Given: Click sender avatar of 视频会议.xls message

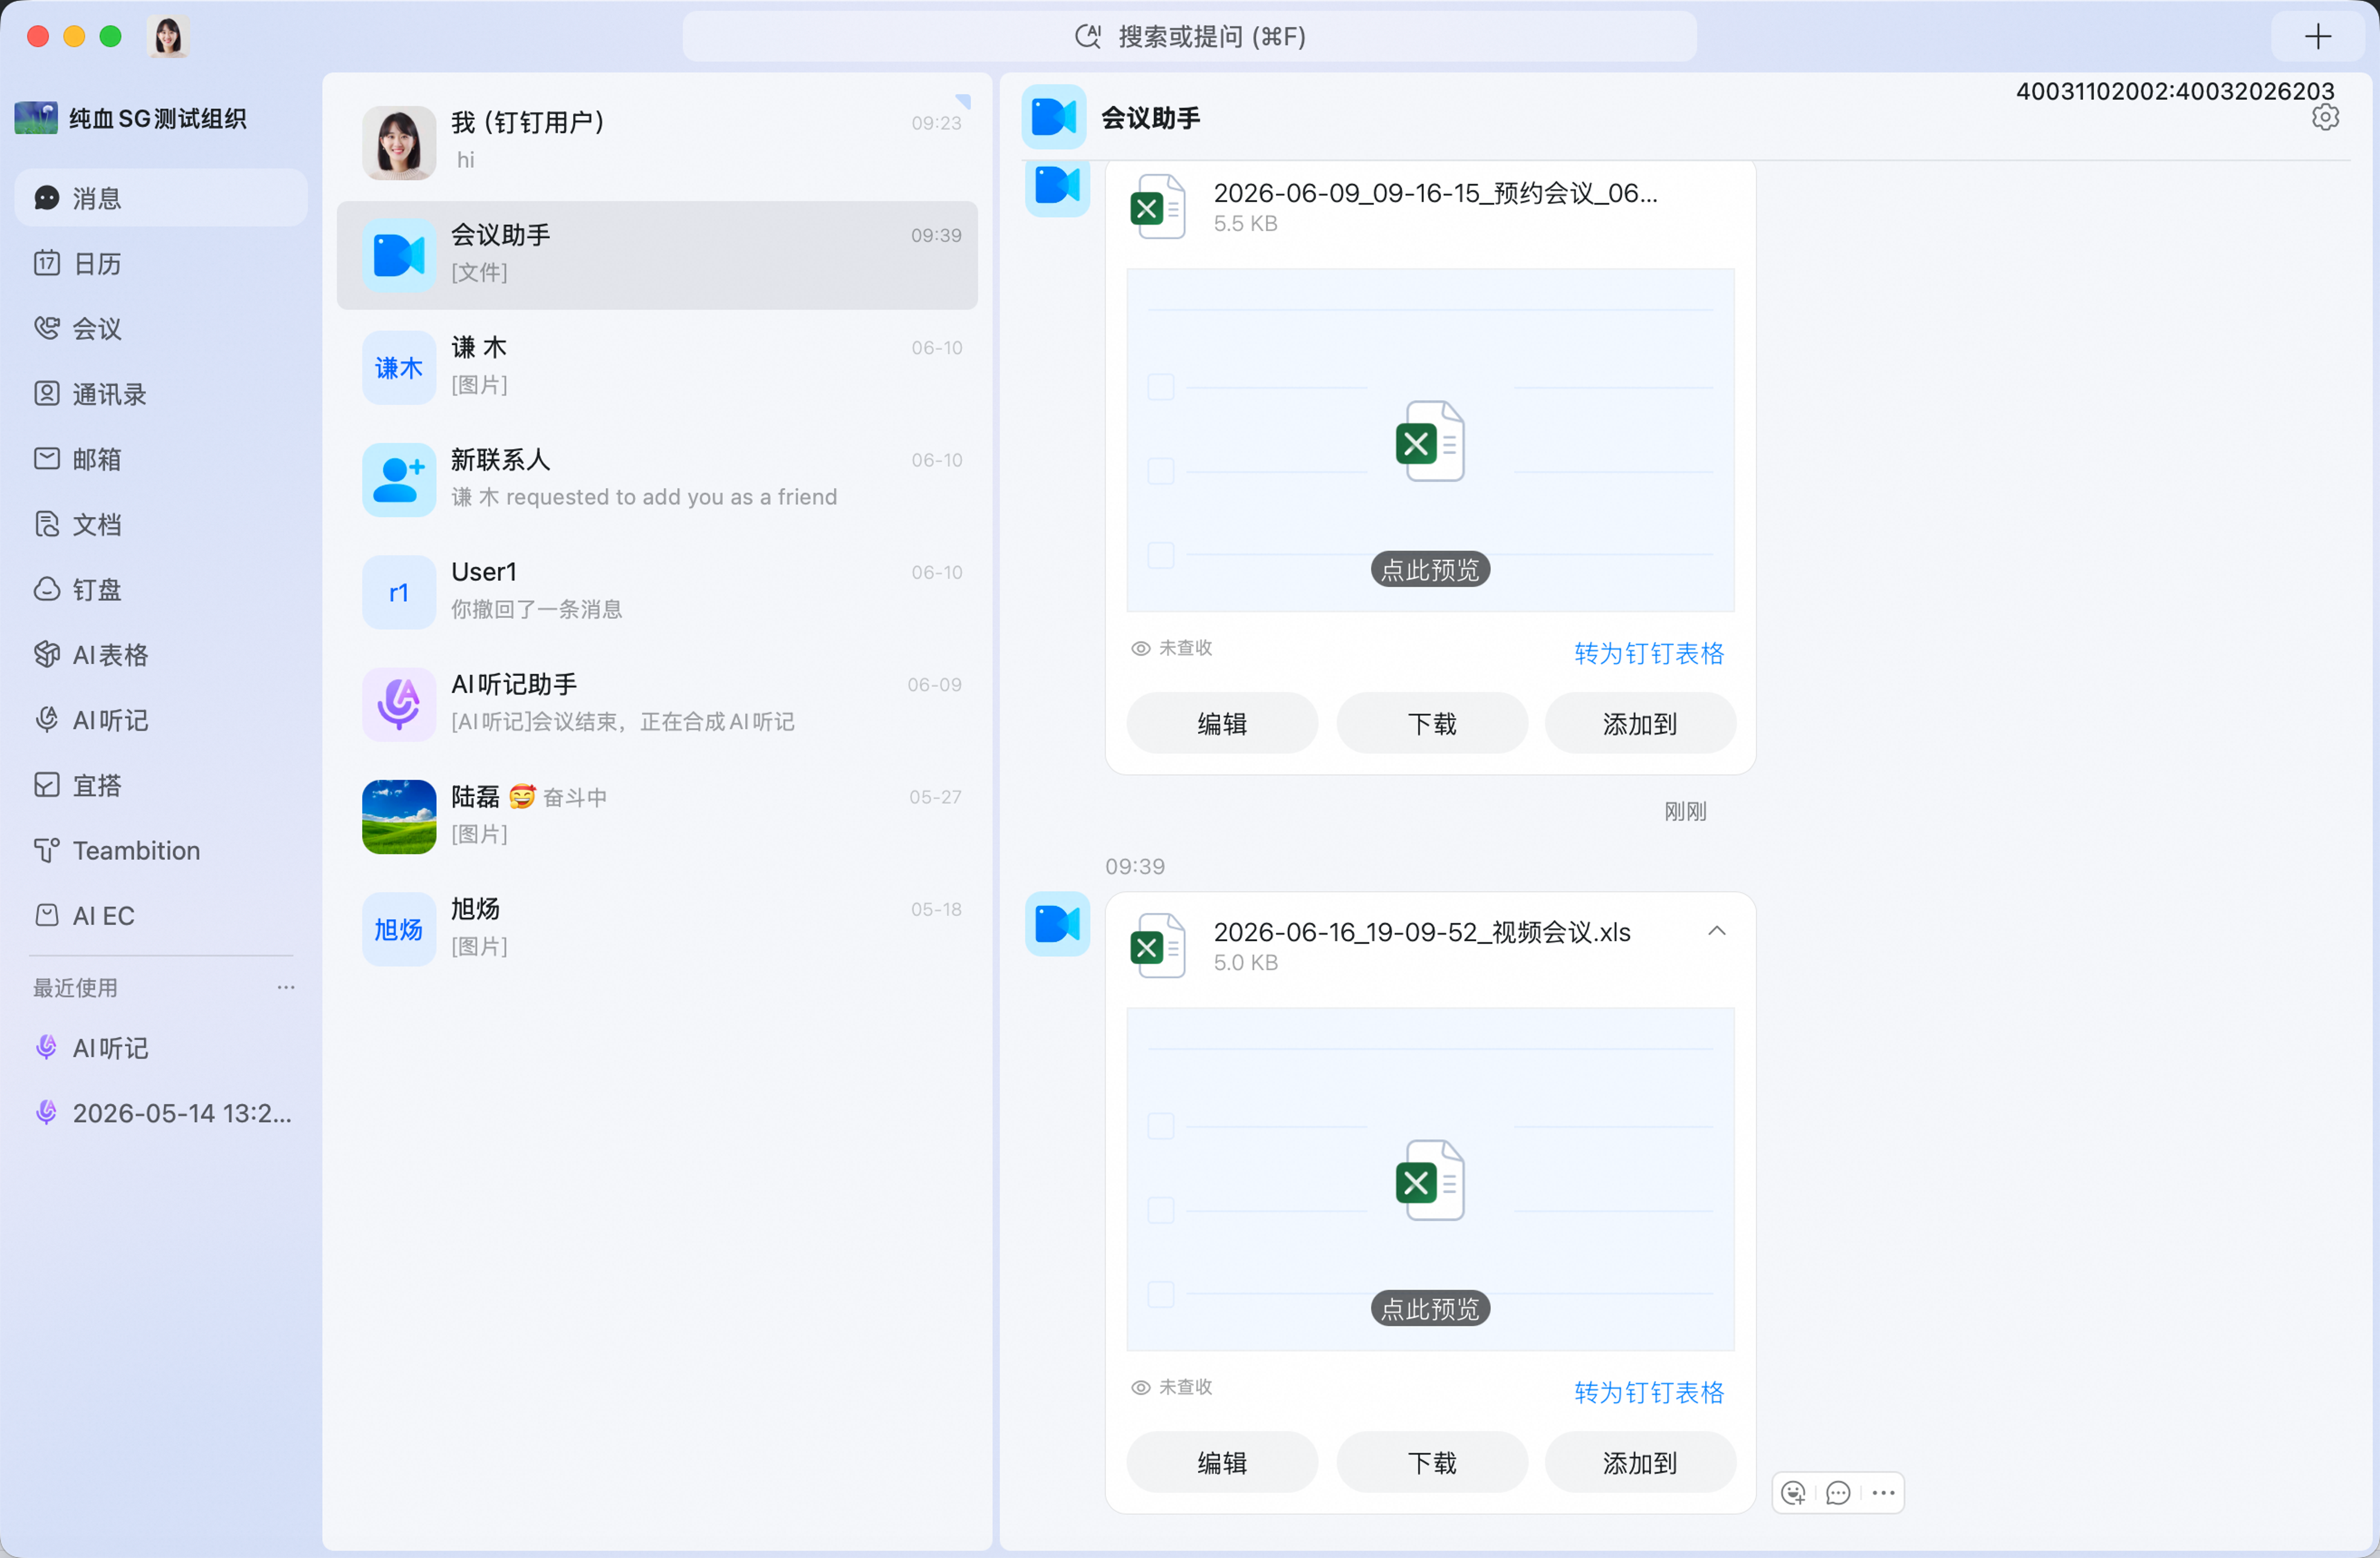Looking at the screenshot, I should coord(1057,924).
